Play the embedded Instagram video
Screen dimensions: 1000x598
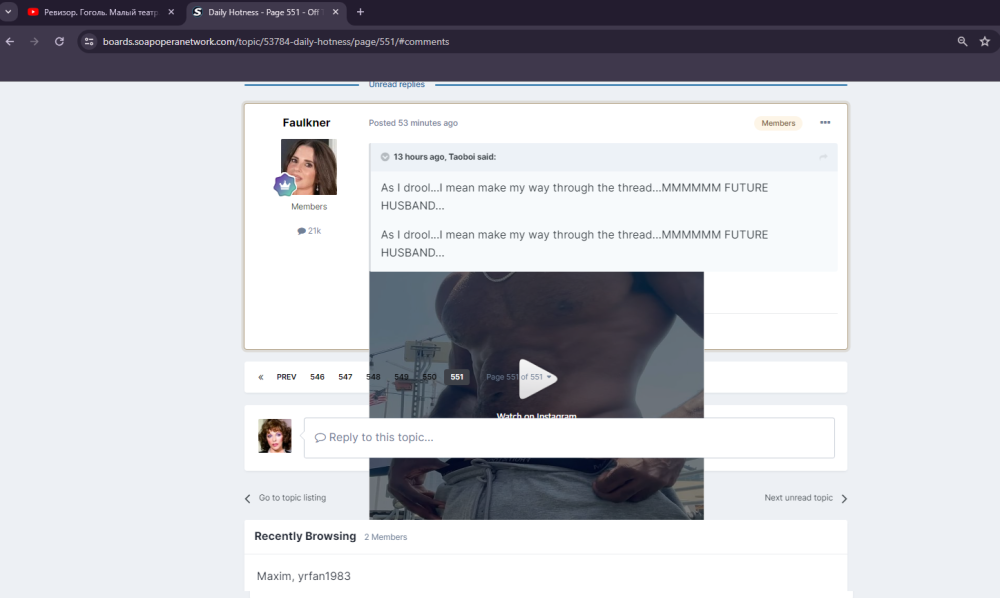(x=536, y=378)
